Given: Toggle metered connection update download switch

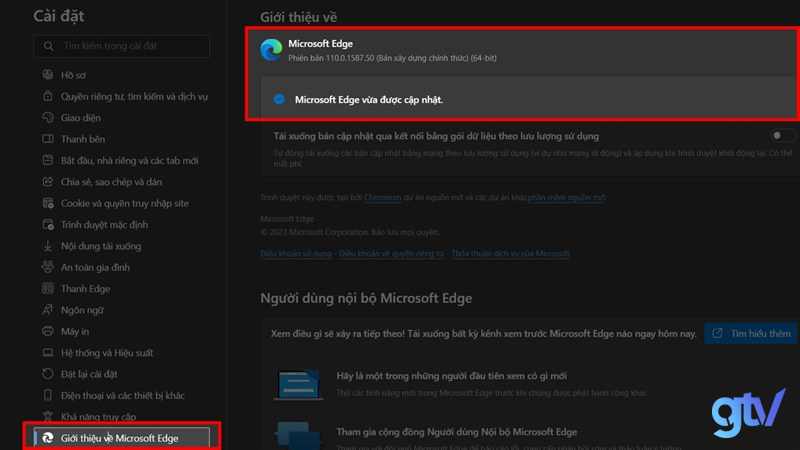Looking at the screenshot, I should coord(782,136).
